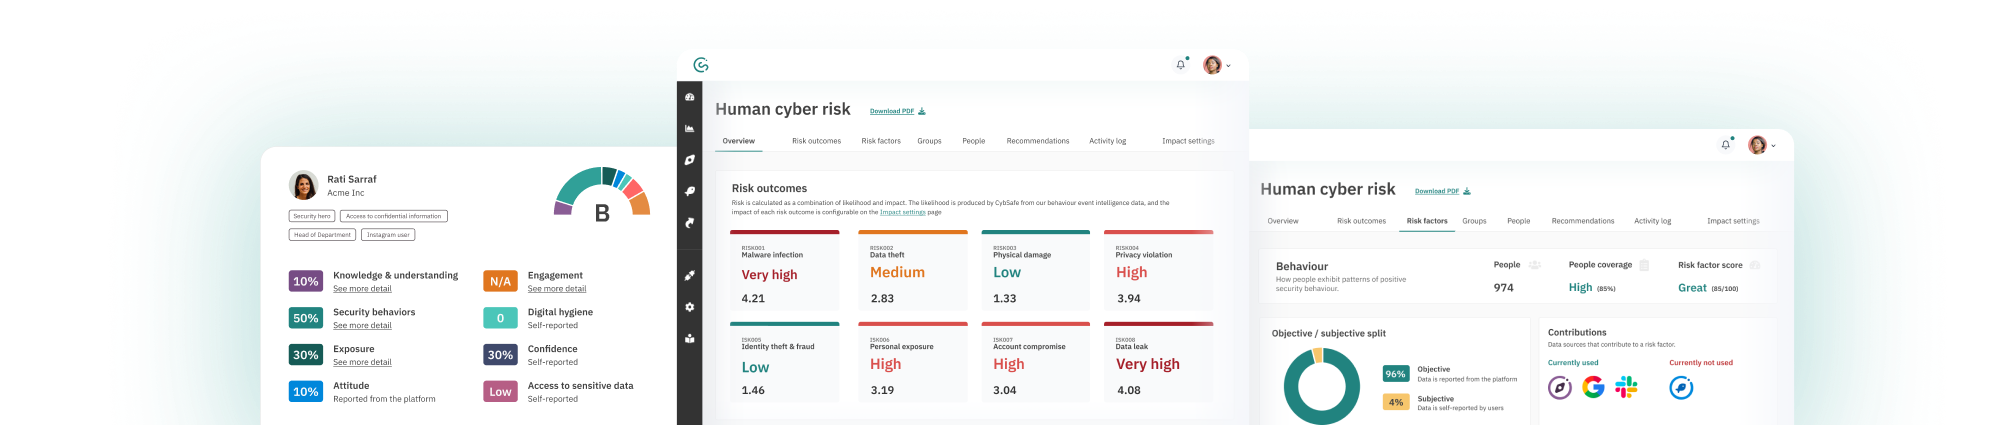See more detail under Security behaviors
This screenshot has width=2000, height=425.
pos(362,326)
